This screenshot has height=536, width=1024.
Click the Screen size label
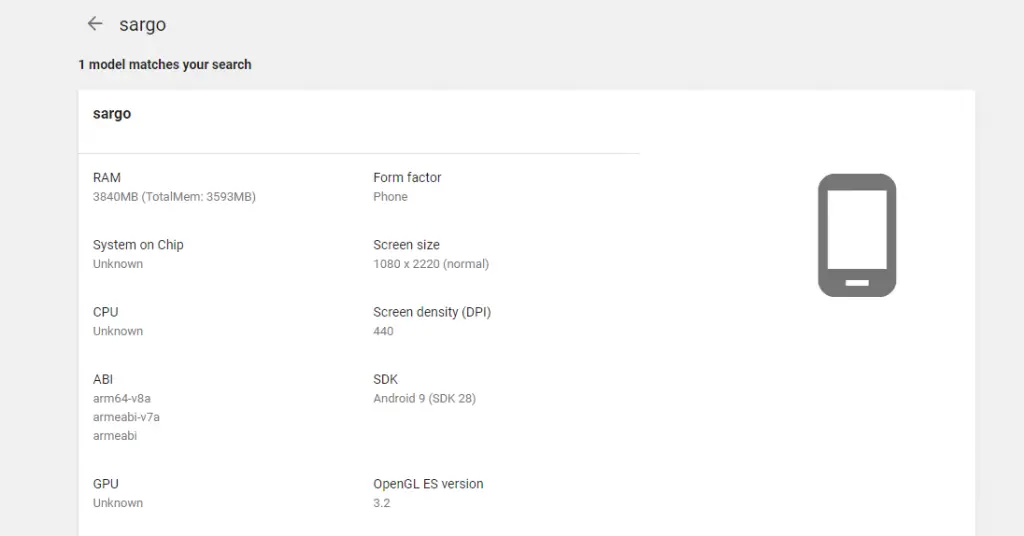pyautogui.click(x=406, y=245)
